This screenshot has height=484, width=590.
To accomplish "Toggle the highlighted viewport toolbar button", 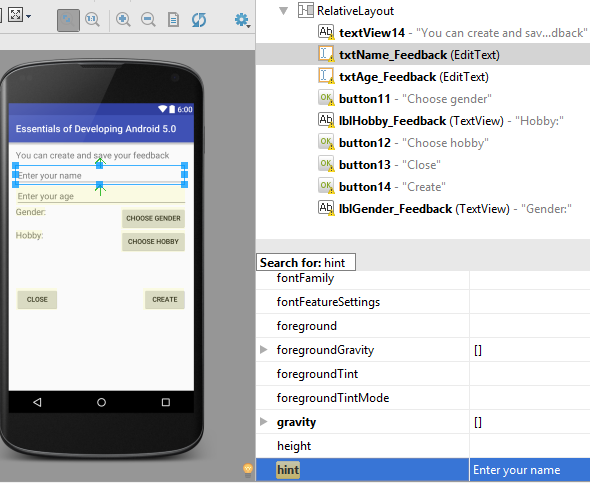I will (68, 20).
